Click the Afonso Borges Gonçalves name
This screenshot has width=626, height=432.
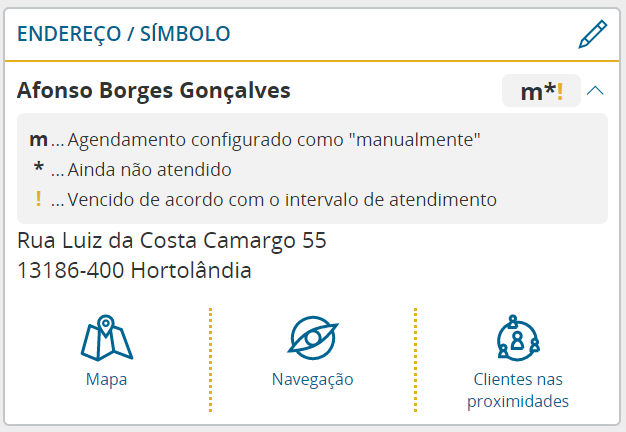[x=154, y=91]
